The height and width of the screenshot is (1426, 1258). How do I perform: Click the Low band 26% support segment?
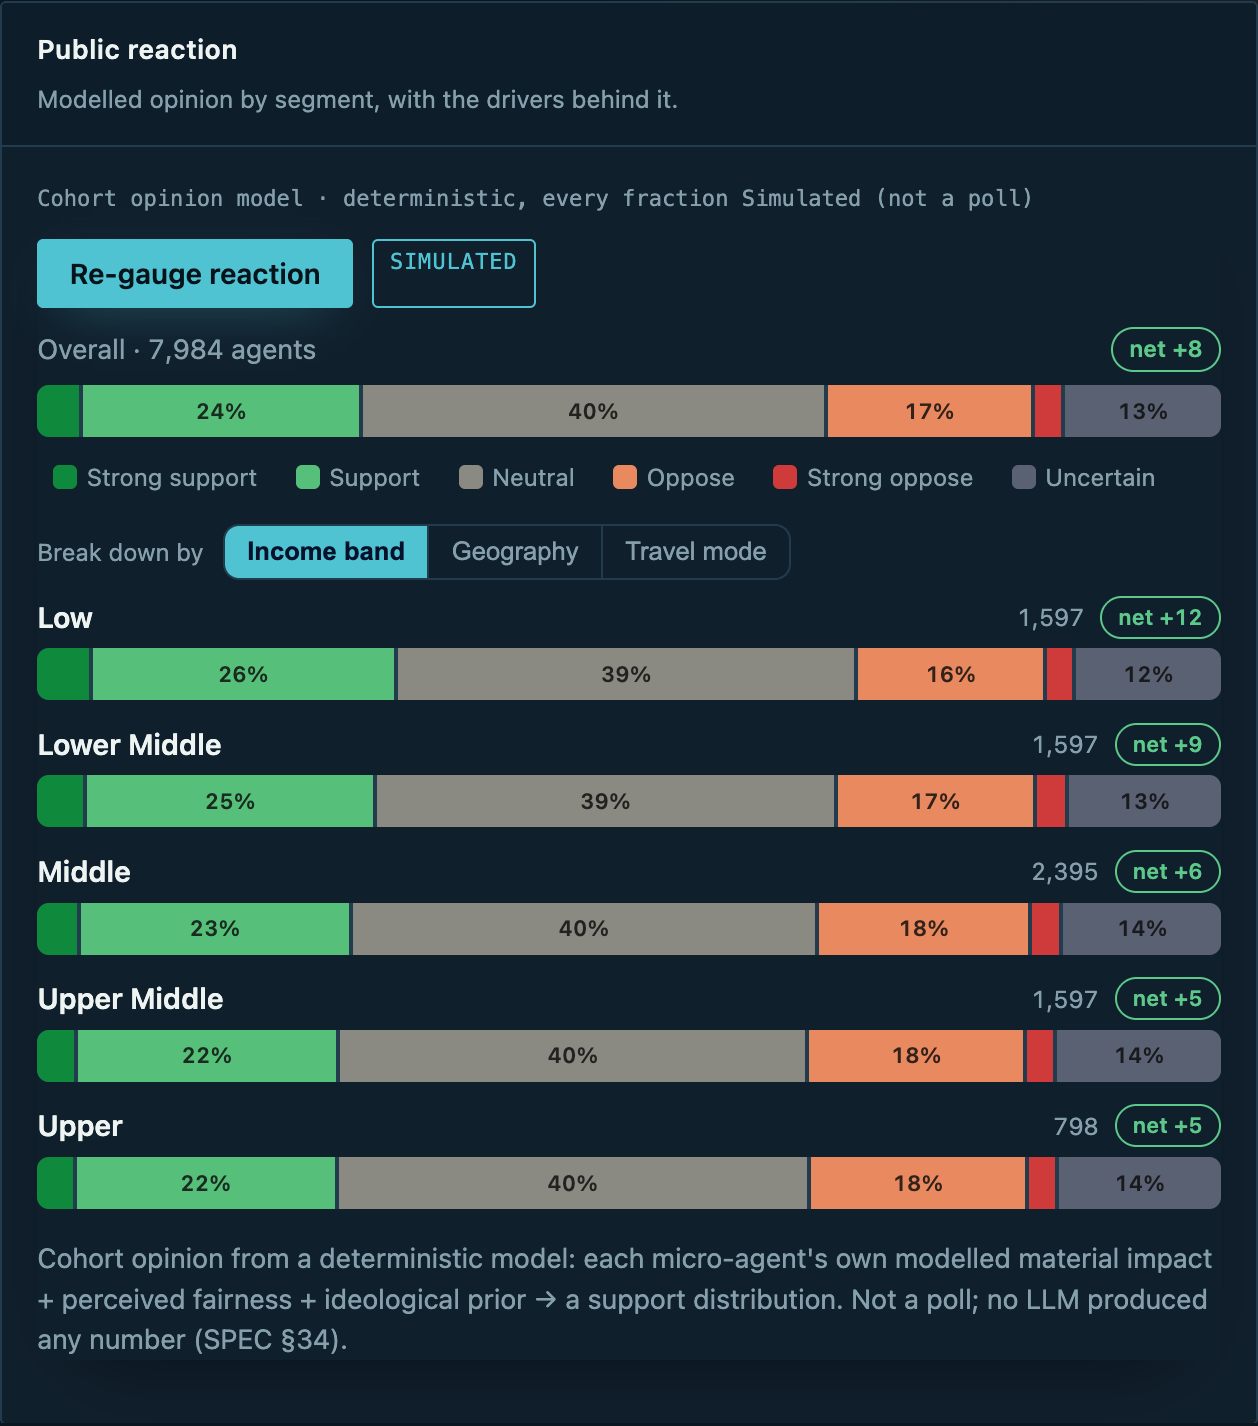click(244, 674)
